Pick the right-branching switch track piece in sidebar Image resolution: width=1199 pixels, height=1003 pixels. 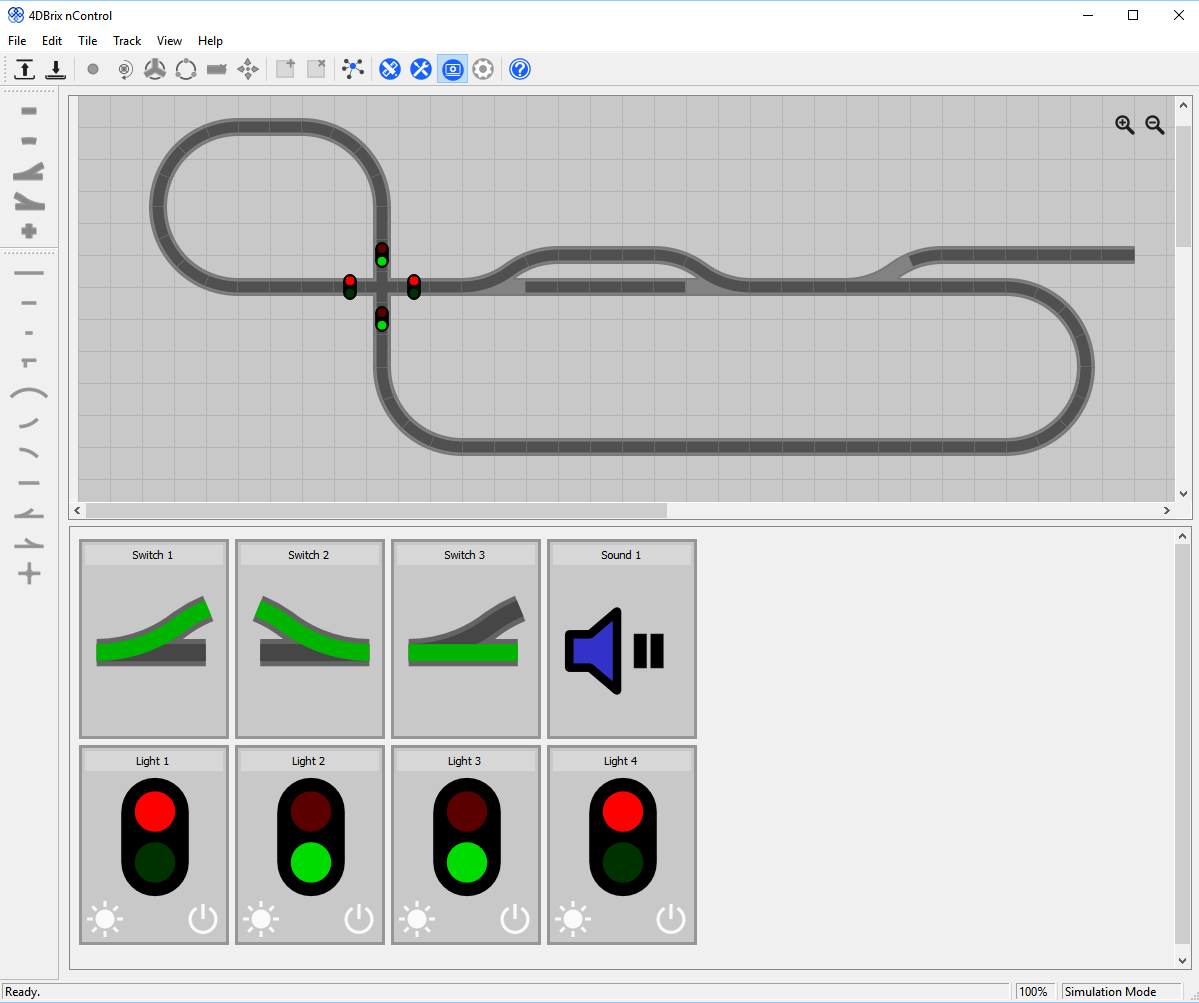(x=29, y=202)
